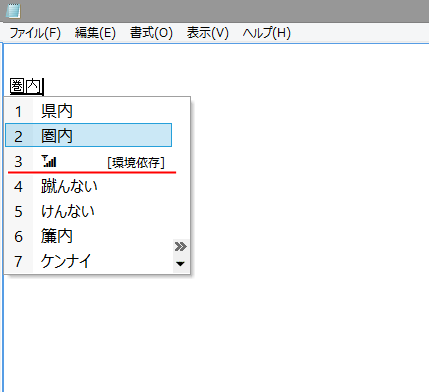Image resolution: width=429 pixels, height=392 pixels.
Task: Choose the signal bars symbol candidate
Action: (x=88, y=162)
